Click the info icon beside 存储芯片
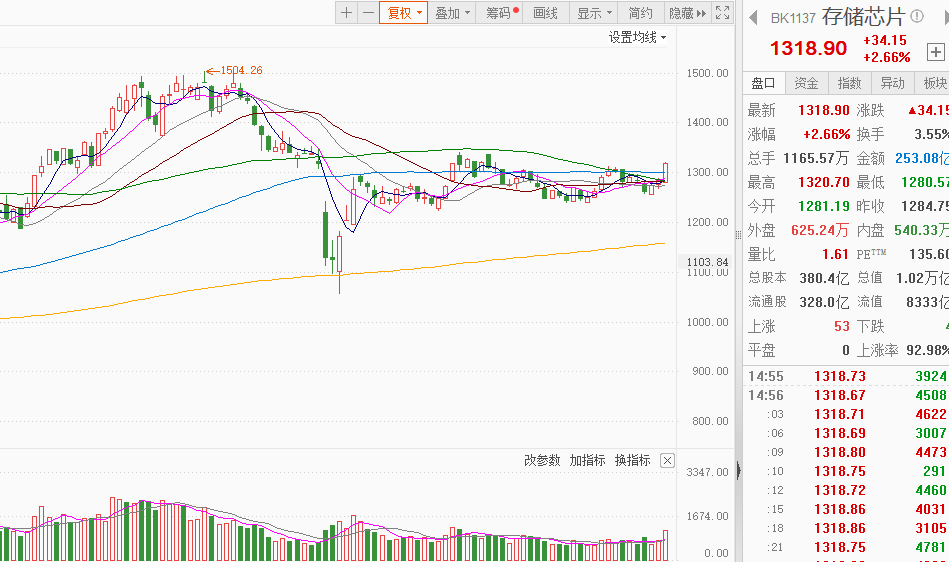Image resolution: width=949 pixels, height=562 pixels. (917, 17)
